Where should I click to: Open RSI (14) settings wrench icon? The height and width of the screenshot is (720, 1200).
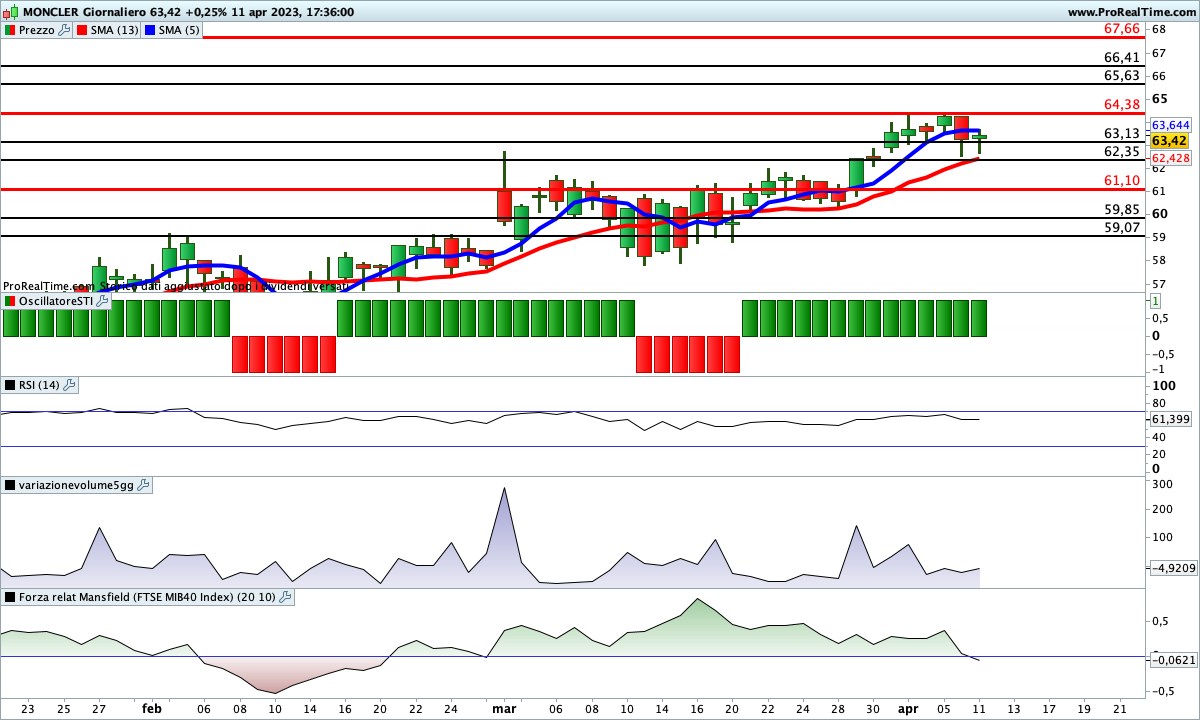70,385
